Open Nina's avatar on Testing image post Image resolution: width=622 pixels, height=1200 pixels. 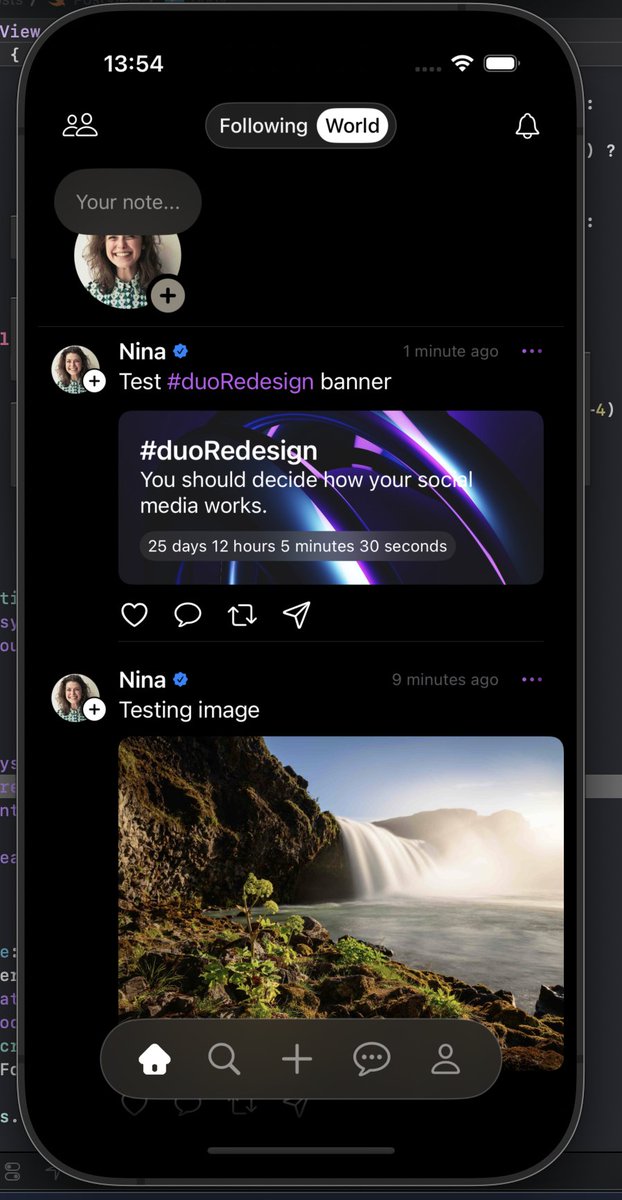(x=75, y=697)
